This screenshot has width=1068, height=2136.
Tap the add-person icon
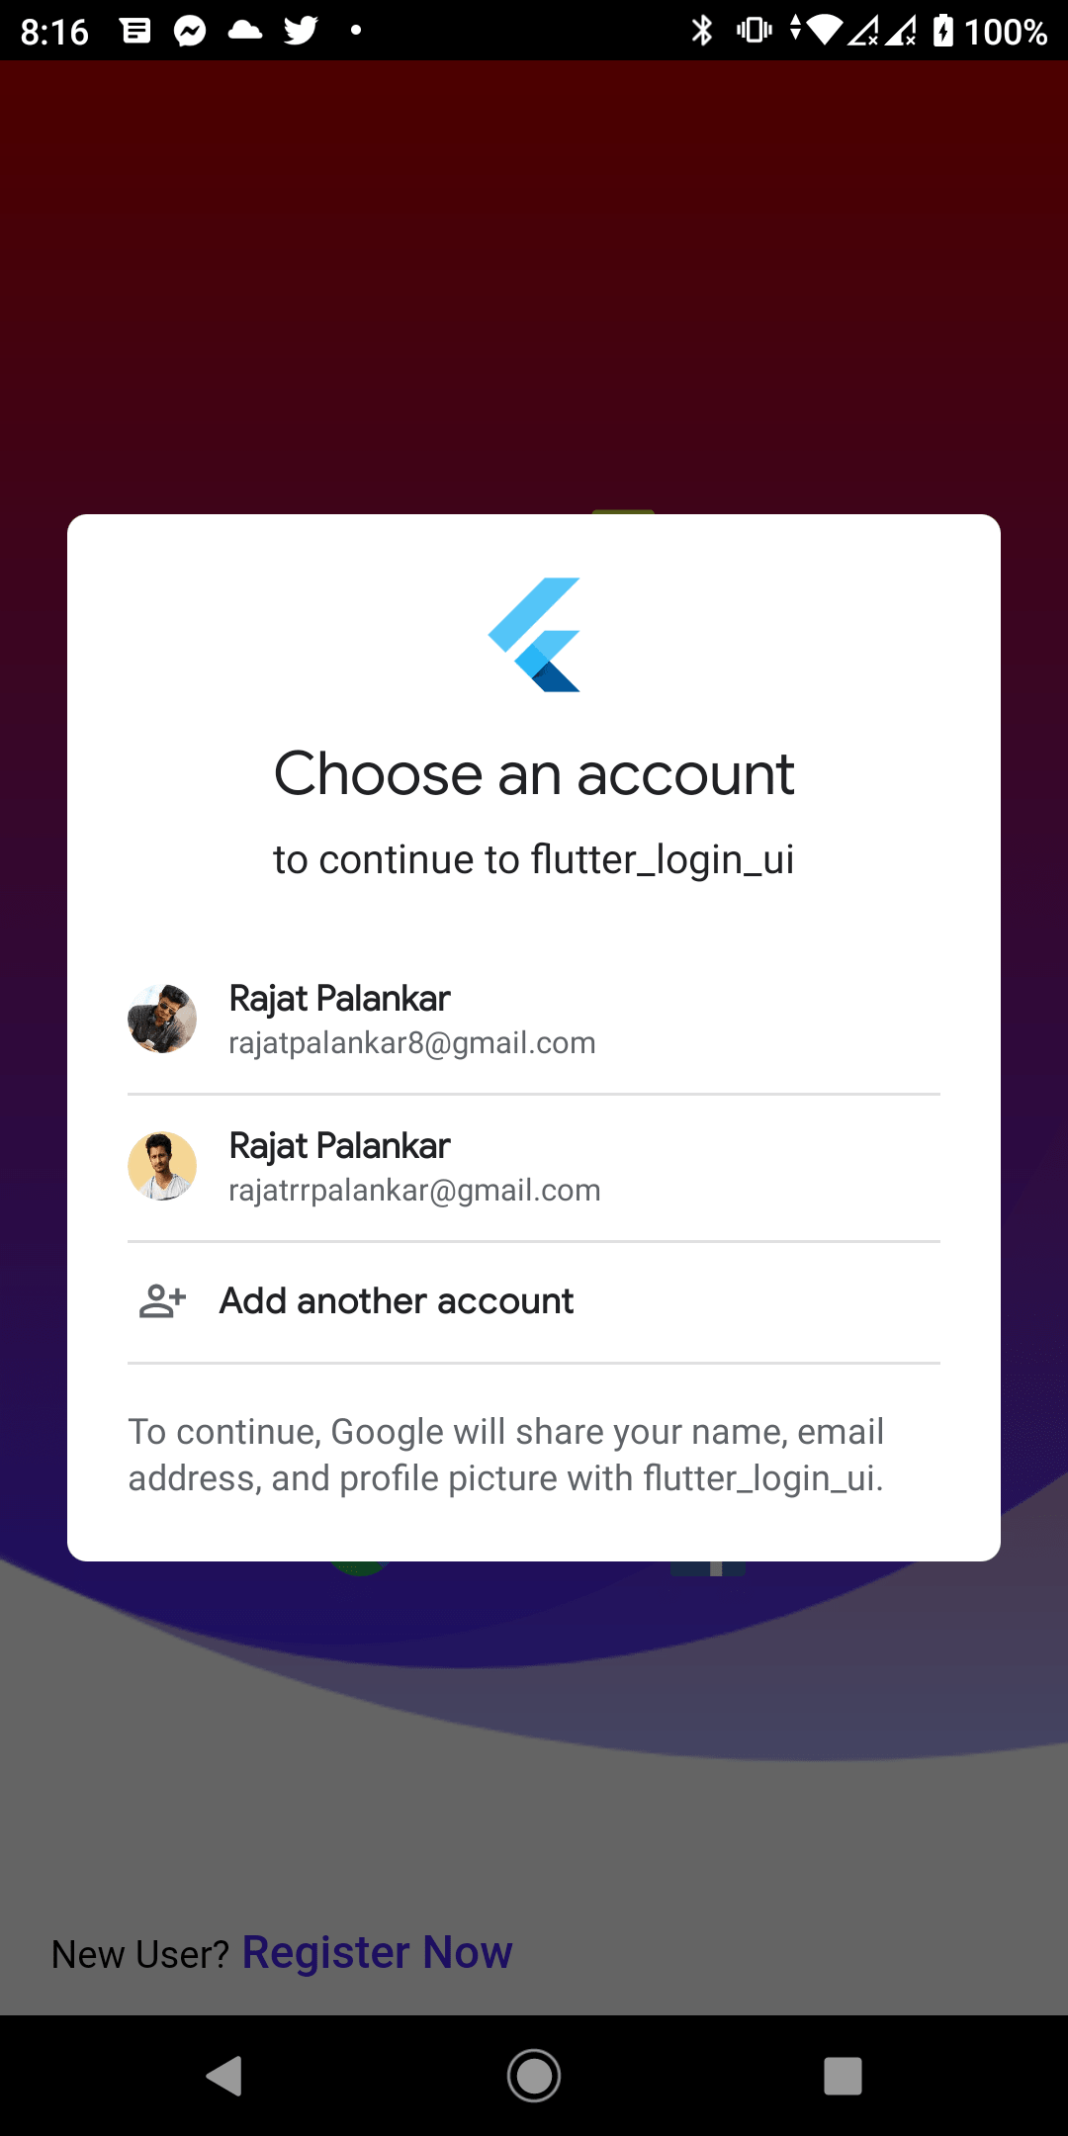click(x=163, y=1301)
